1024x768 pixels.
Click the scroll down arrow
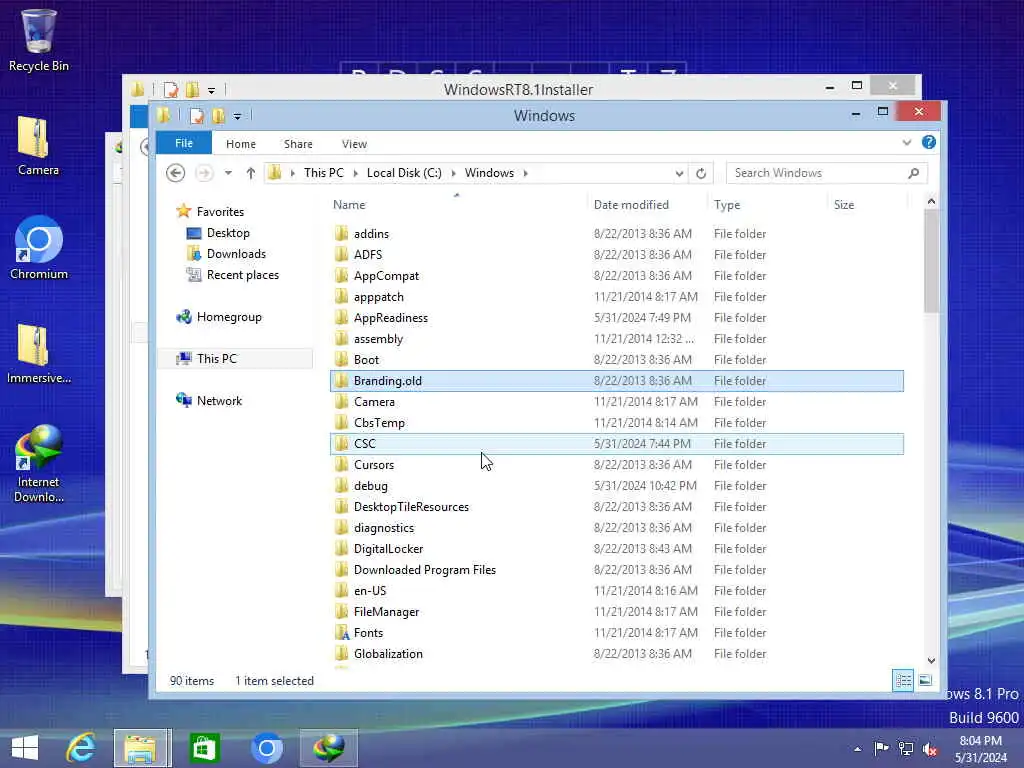(931, 660)
